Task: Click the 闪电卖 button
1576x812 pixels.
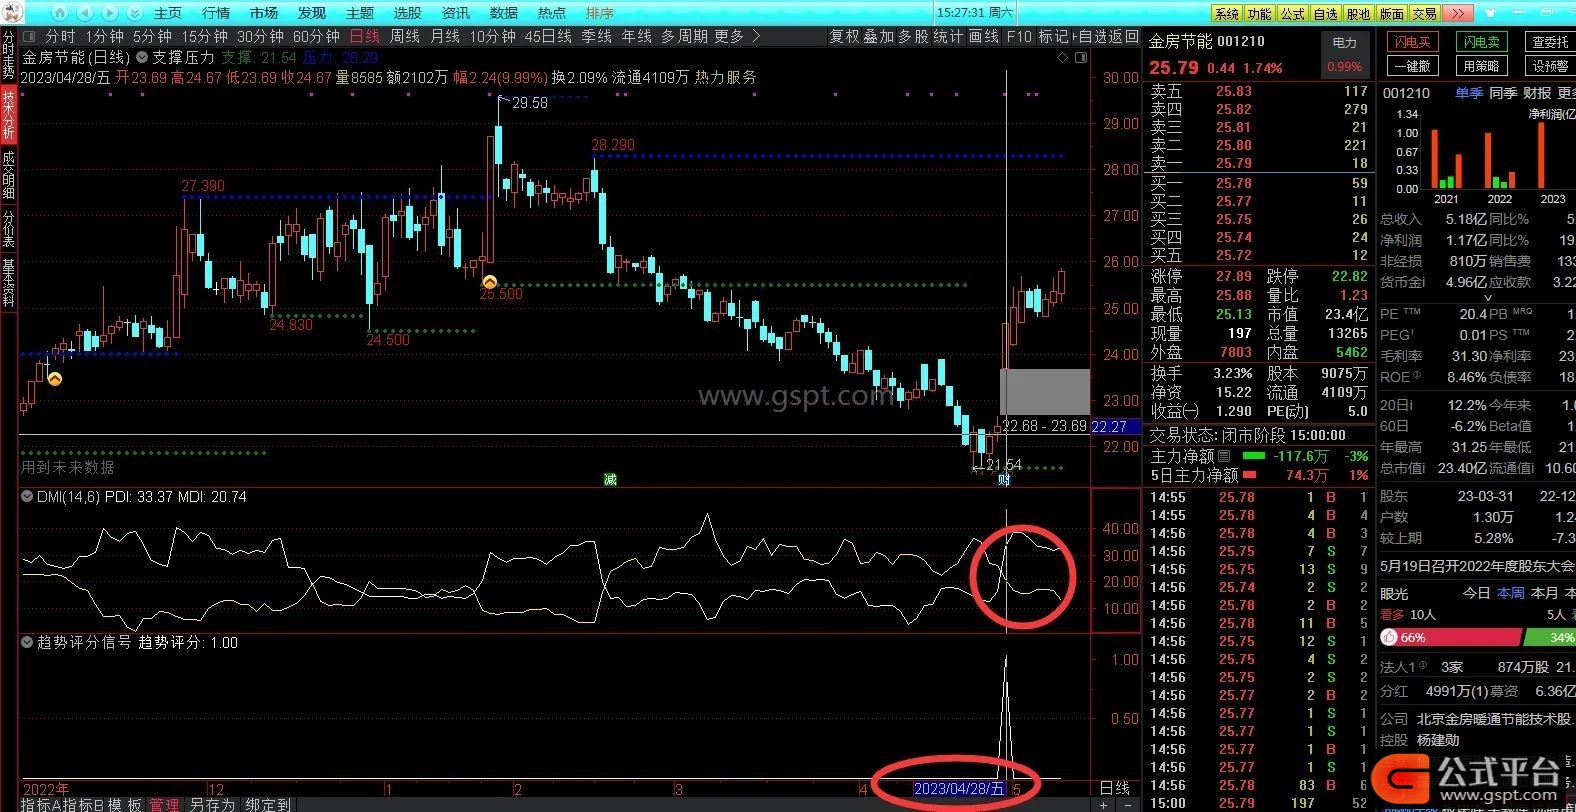Action: 1482,42
